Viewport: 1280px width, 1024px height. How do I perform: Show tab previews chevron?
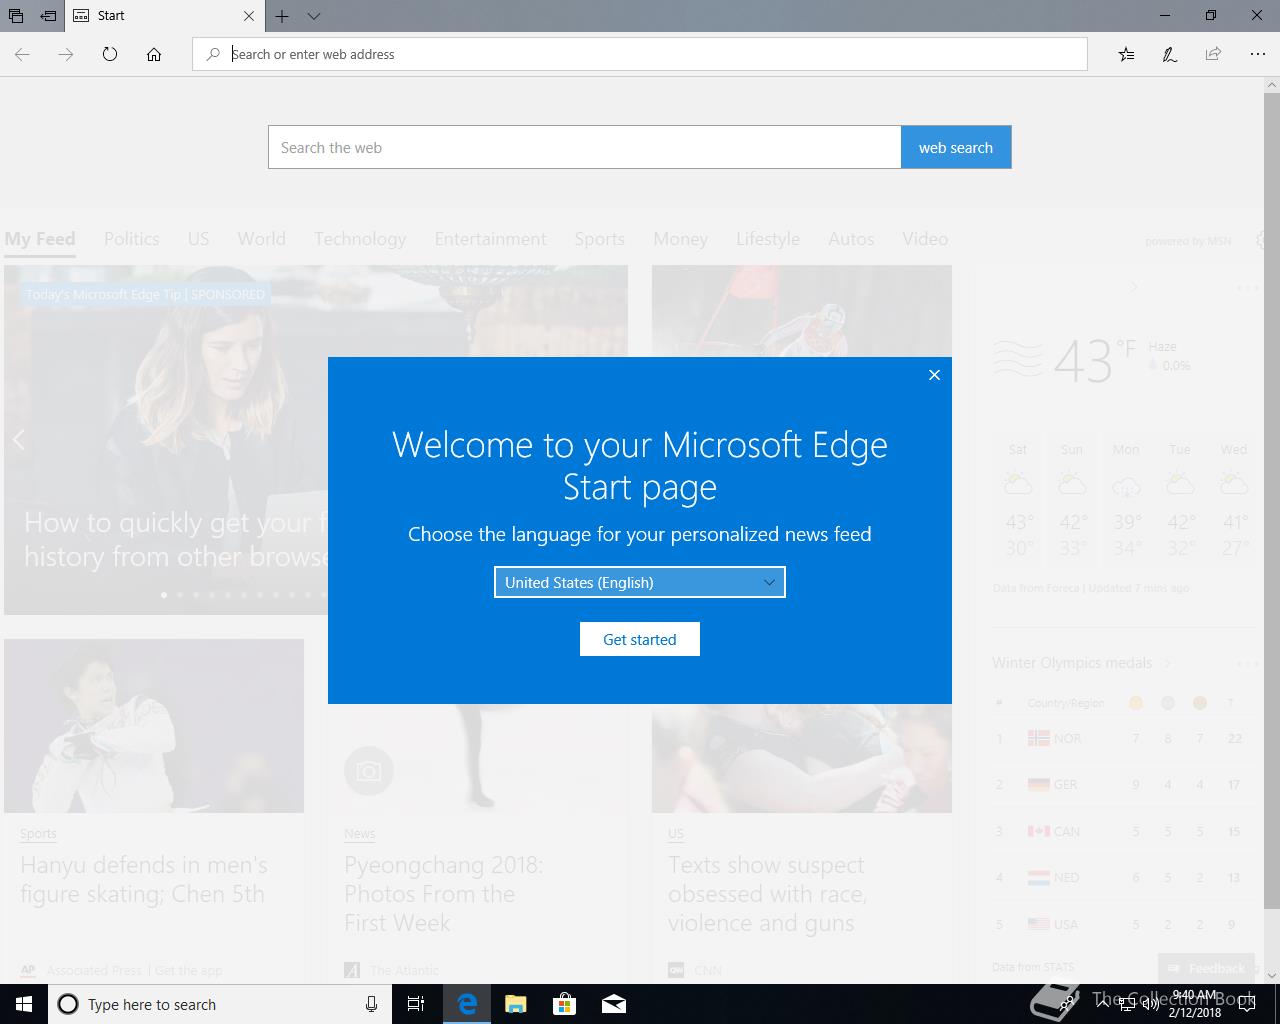[314, 15]
